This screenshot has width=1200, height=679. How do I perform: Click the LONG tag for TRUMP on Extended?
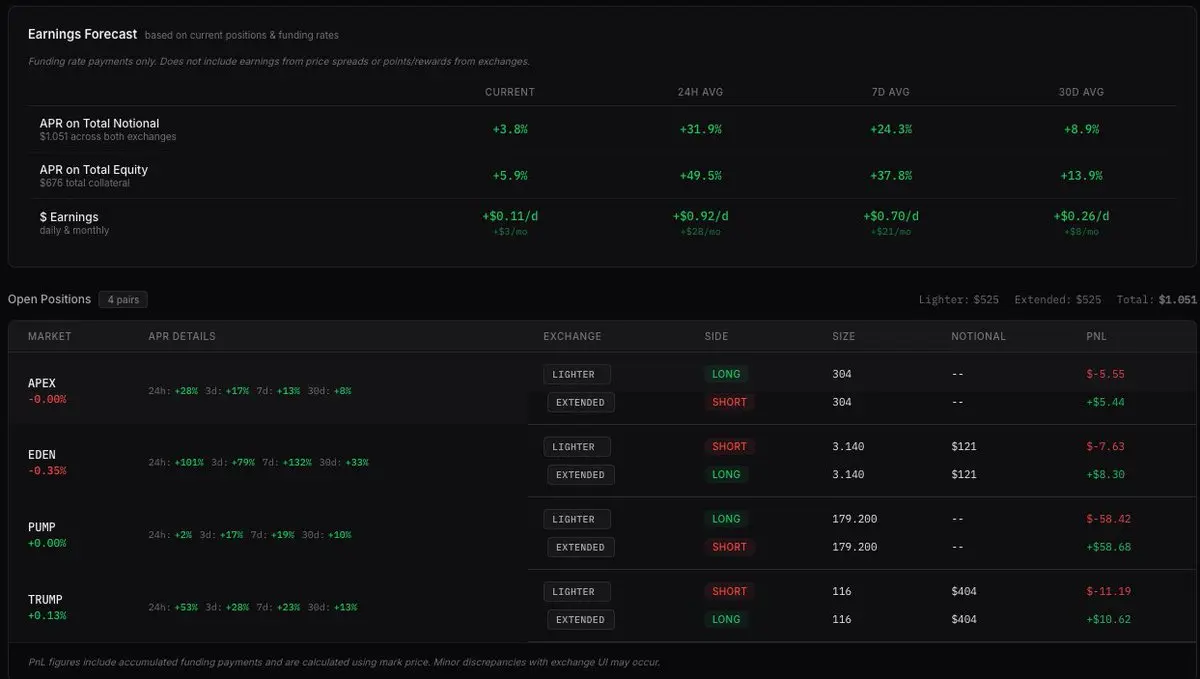click(726, 619)
